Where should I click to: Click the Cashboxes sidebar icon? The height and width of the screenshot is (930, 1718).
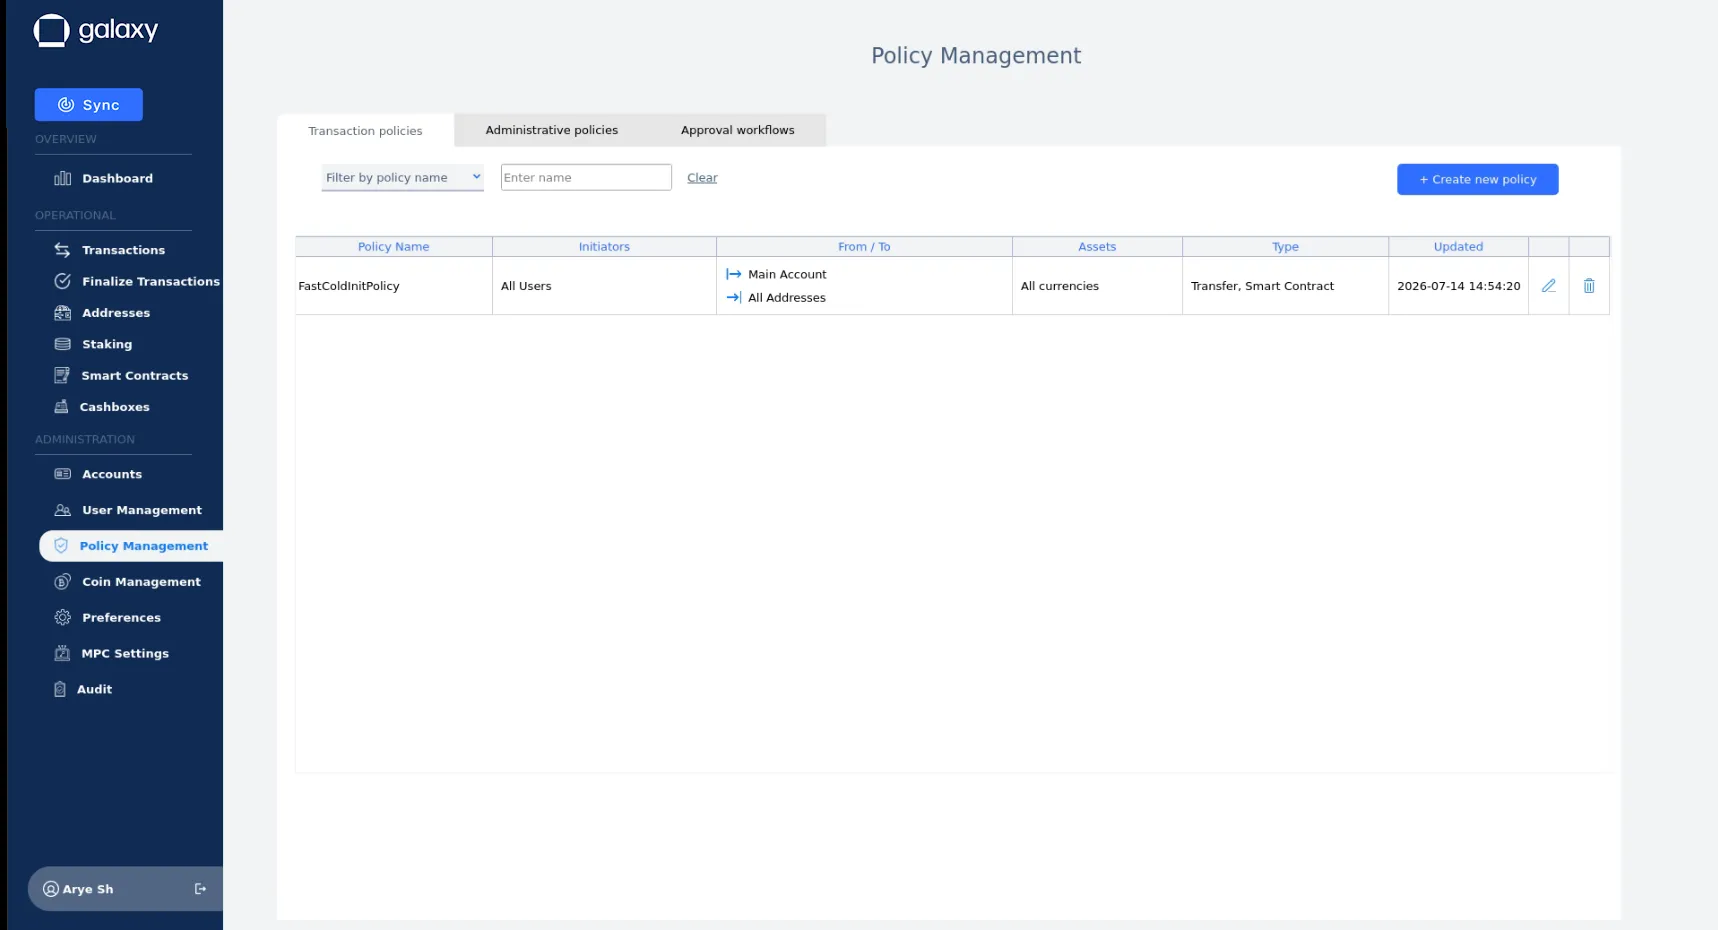61,407
